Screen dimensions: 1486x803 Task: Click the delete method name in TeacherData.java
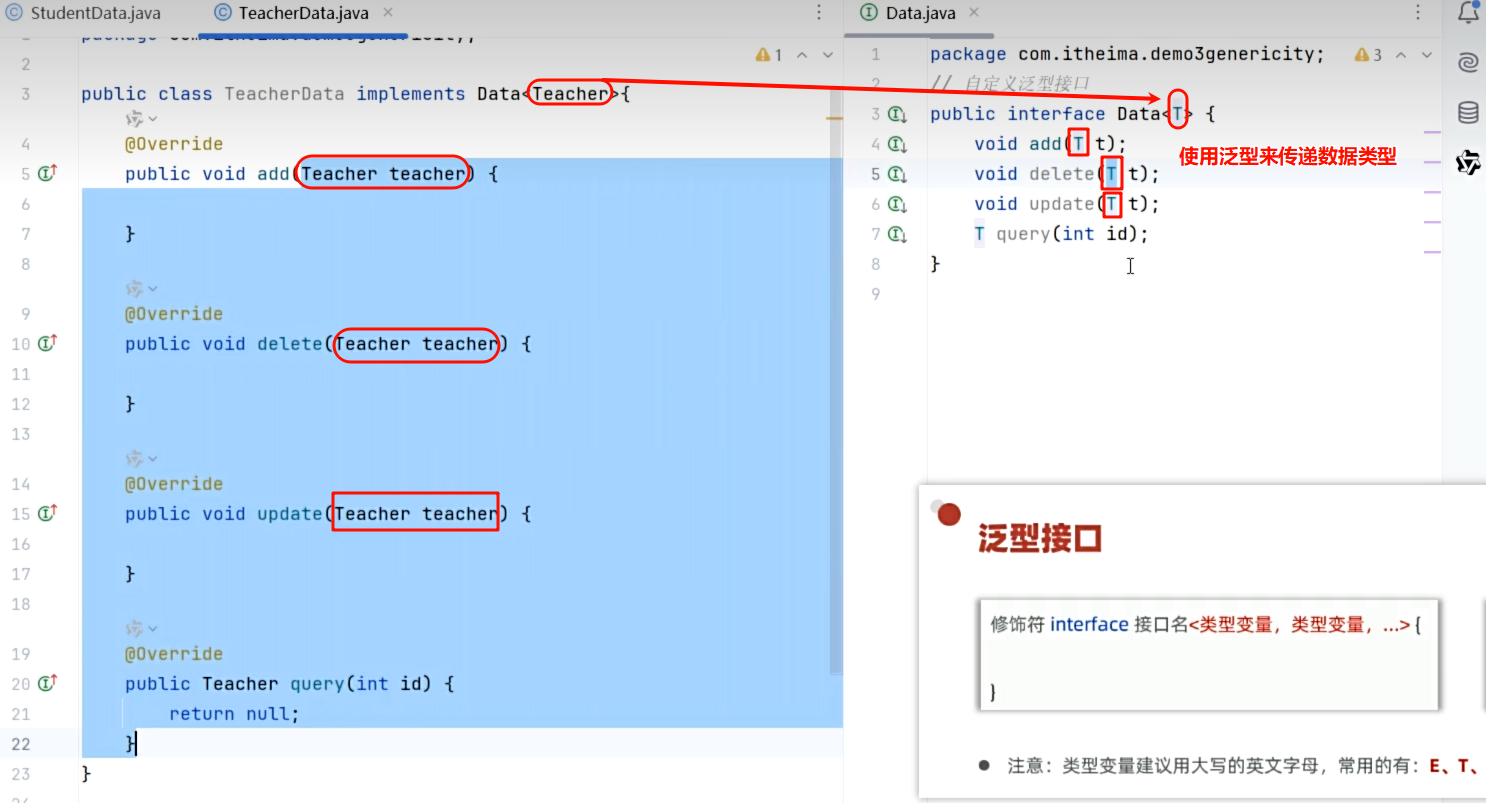(x=290, y=344)
